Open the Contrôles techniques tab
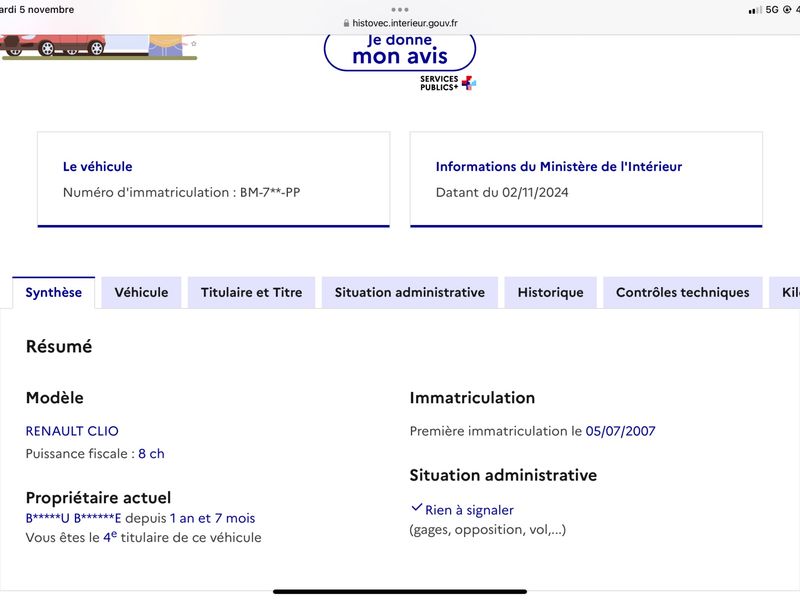The image size is (800, 600). point(683,292)
